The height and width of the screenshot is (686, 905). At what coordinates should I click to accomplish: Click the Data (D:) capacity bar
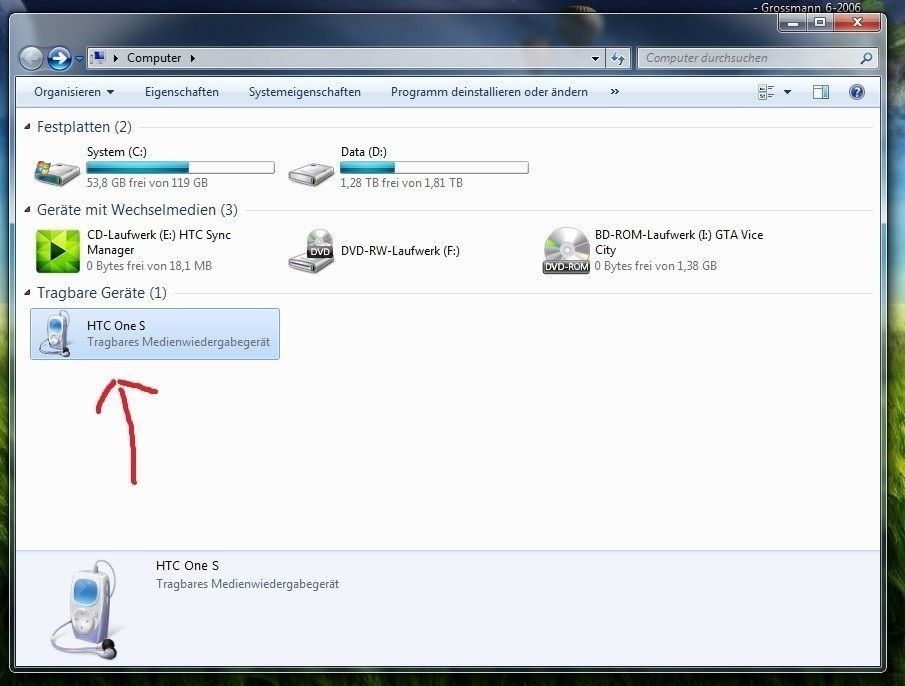pyautogui.click(x=434, y=167)
